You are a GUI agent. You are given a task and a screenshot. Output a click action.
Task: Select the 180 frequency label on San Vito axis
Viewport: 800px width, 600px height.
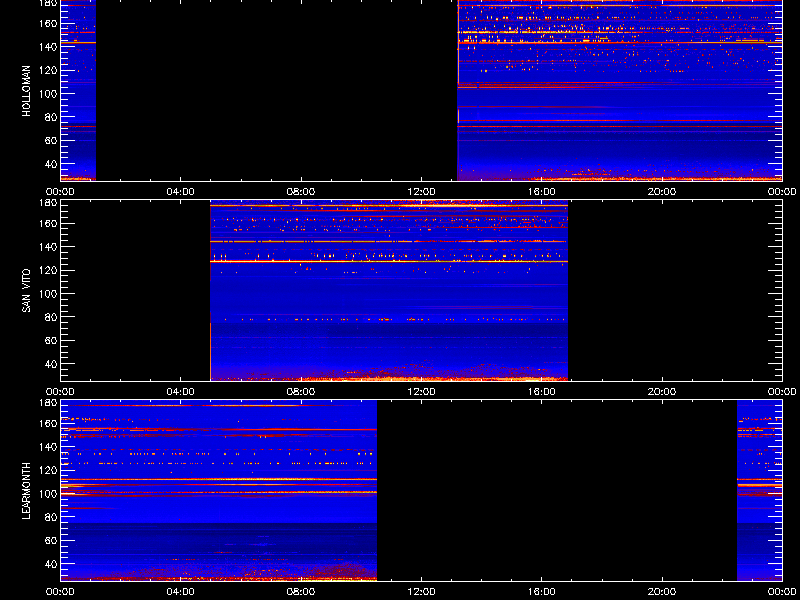49,203
